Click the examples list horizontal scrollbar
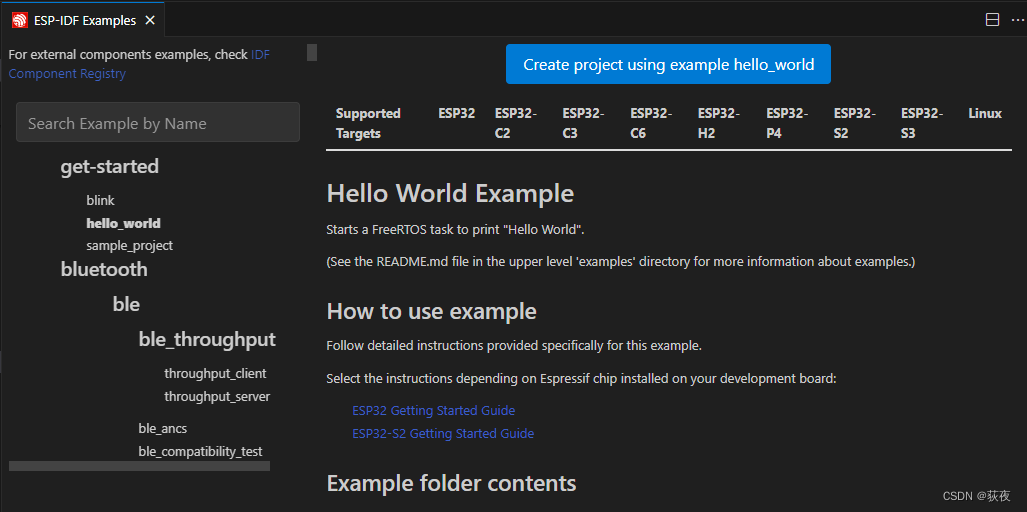Image resolution: width=1027 pixels, height=512 pixels. point(139,466)
